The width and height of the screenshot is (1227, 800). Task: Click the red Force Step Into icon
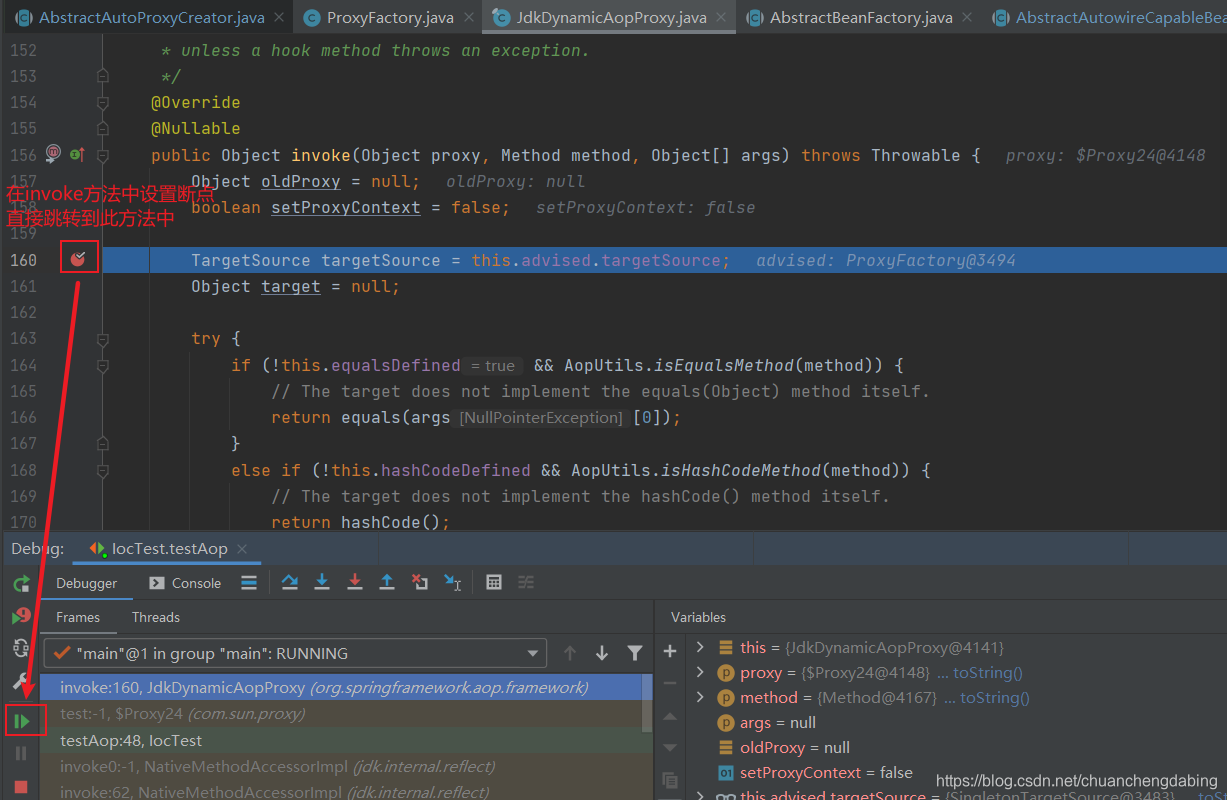[x=354, y=582]
